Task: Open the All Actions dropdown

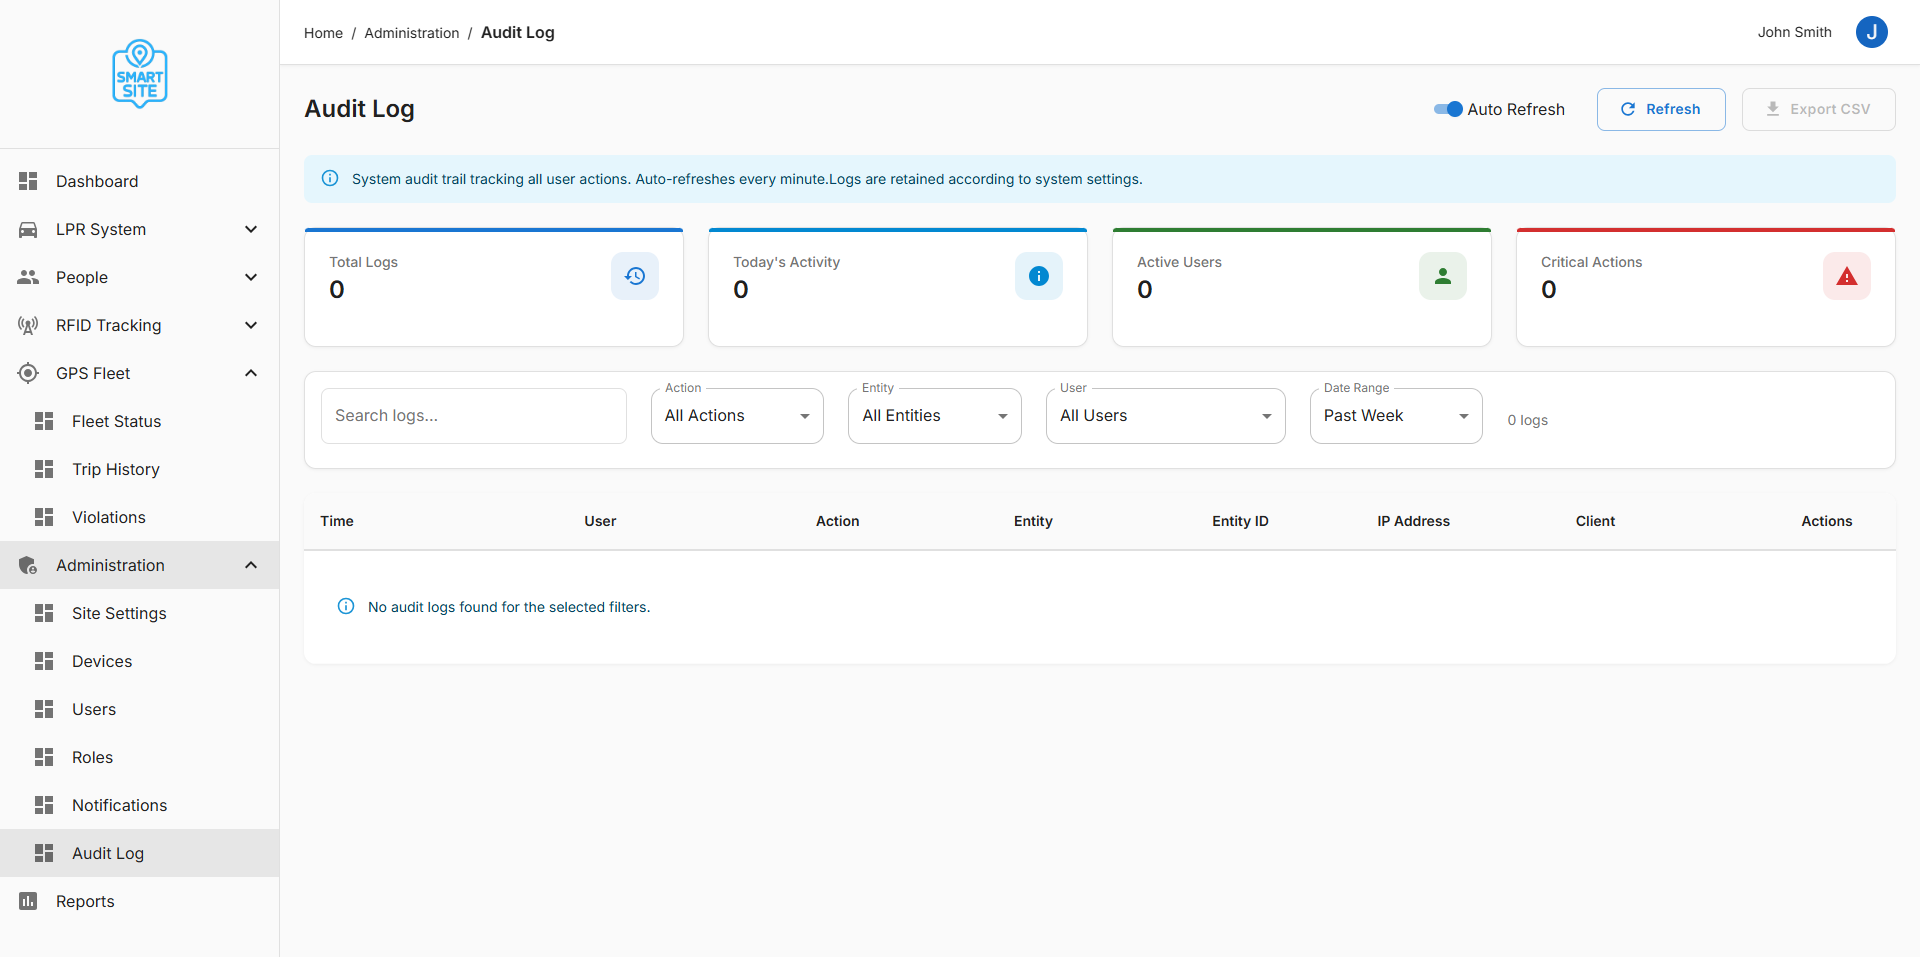Action: 737,416
